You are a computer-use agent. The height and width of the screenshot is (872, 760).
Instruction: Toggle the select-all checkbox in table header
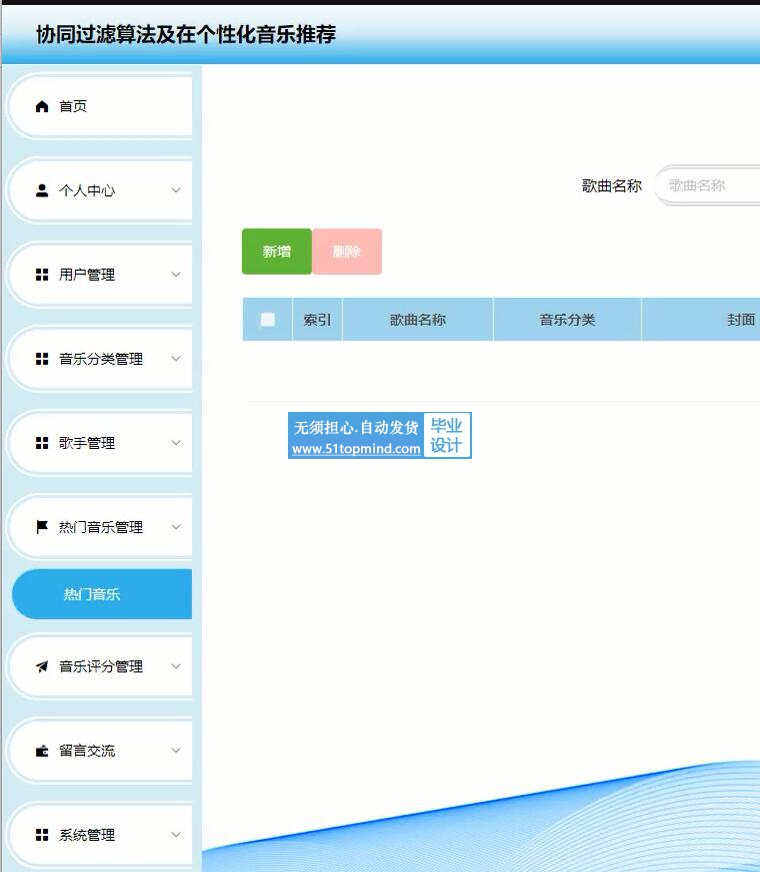(267, 319)
